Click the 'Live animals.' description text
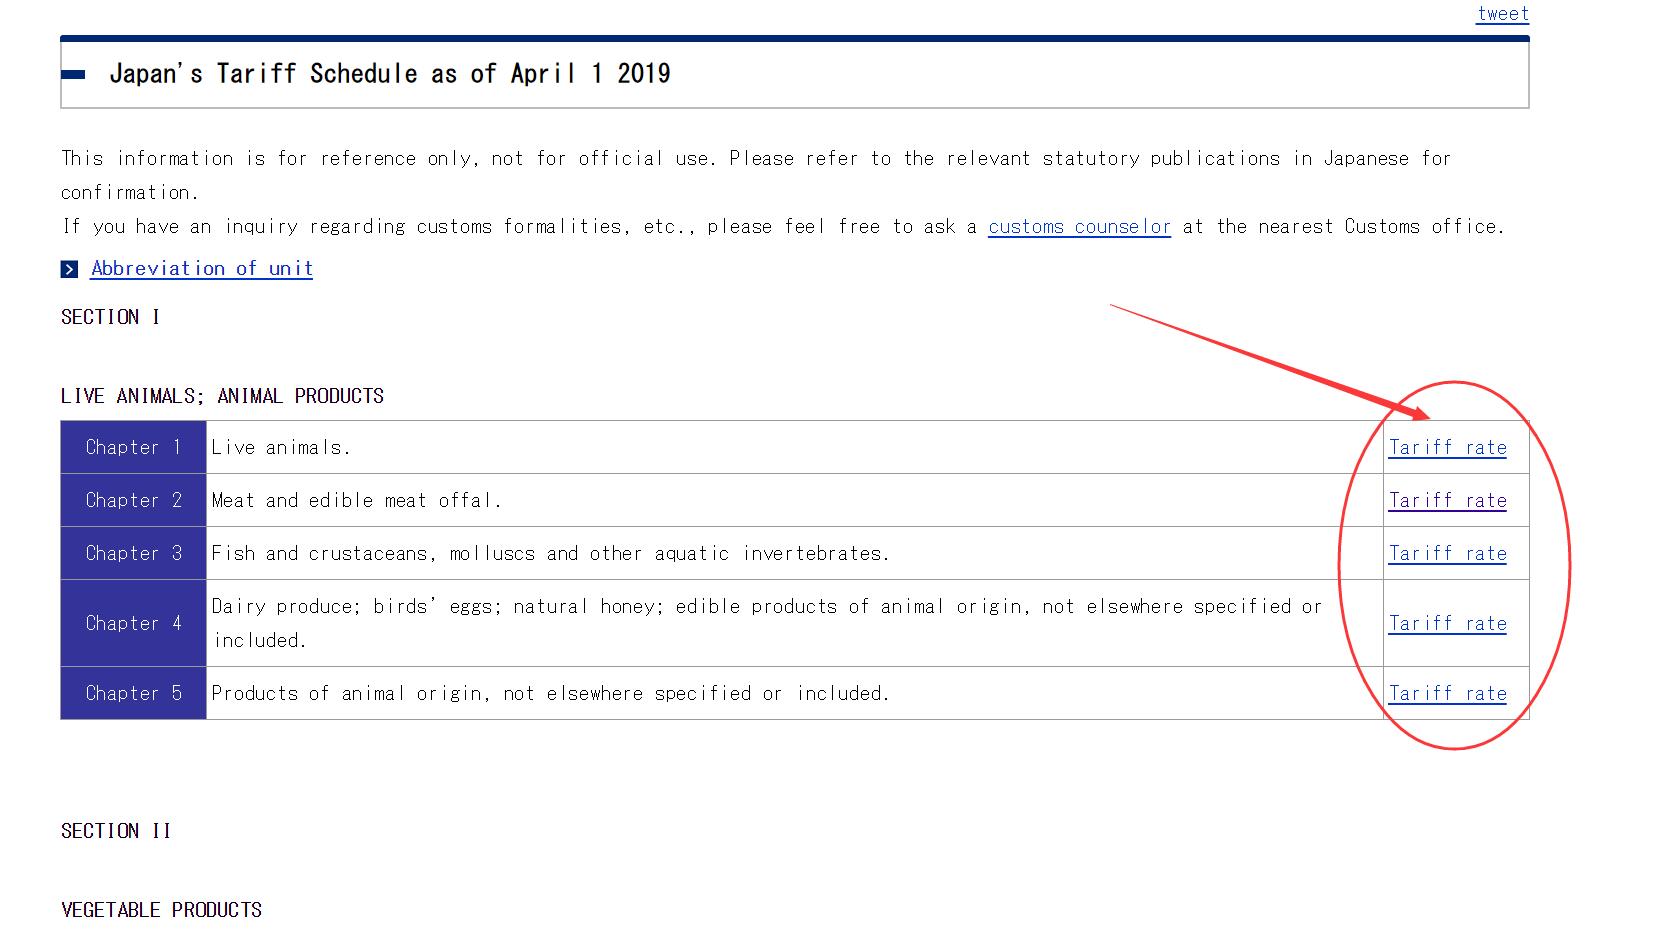 click(x=281, y=447)
